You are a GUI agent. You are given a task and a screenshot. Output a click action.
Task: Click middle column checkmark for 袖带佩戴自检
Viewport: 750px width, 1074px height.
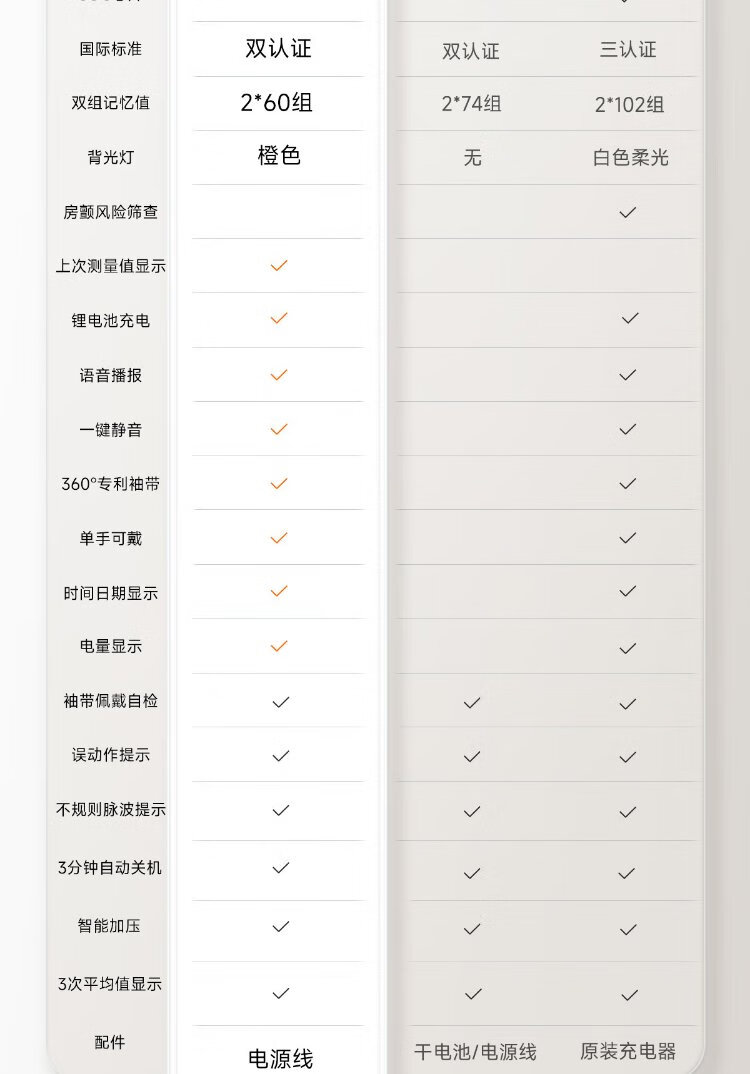click(472, 703)
